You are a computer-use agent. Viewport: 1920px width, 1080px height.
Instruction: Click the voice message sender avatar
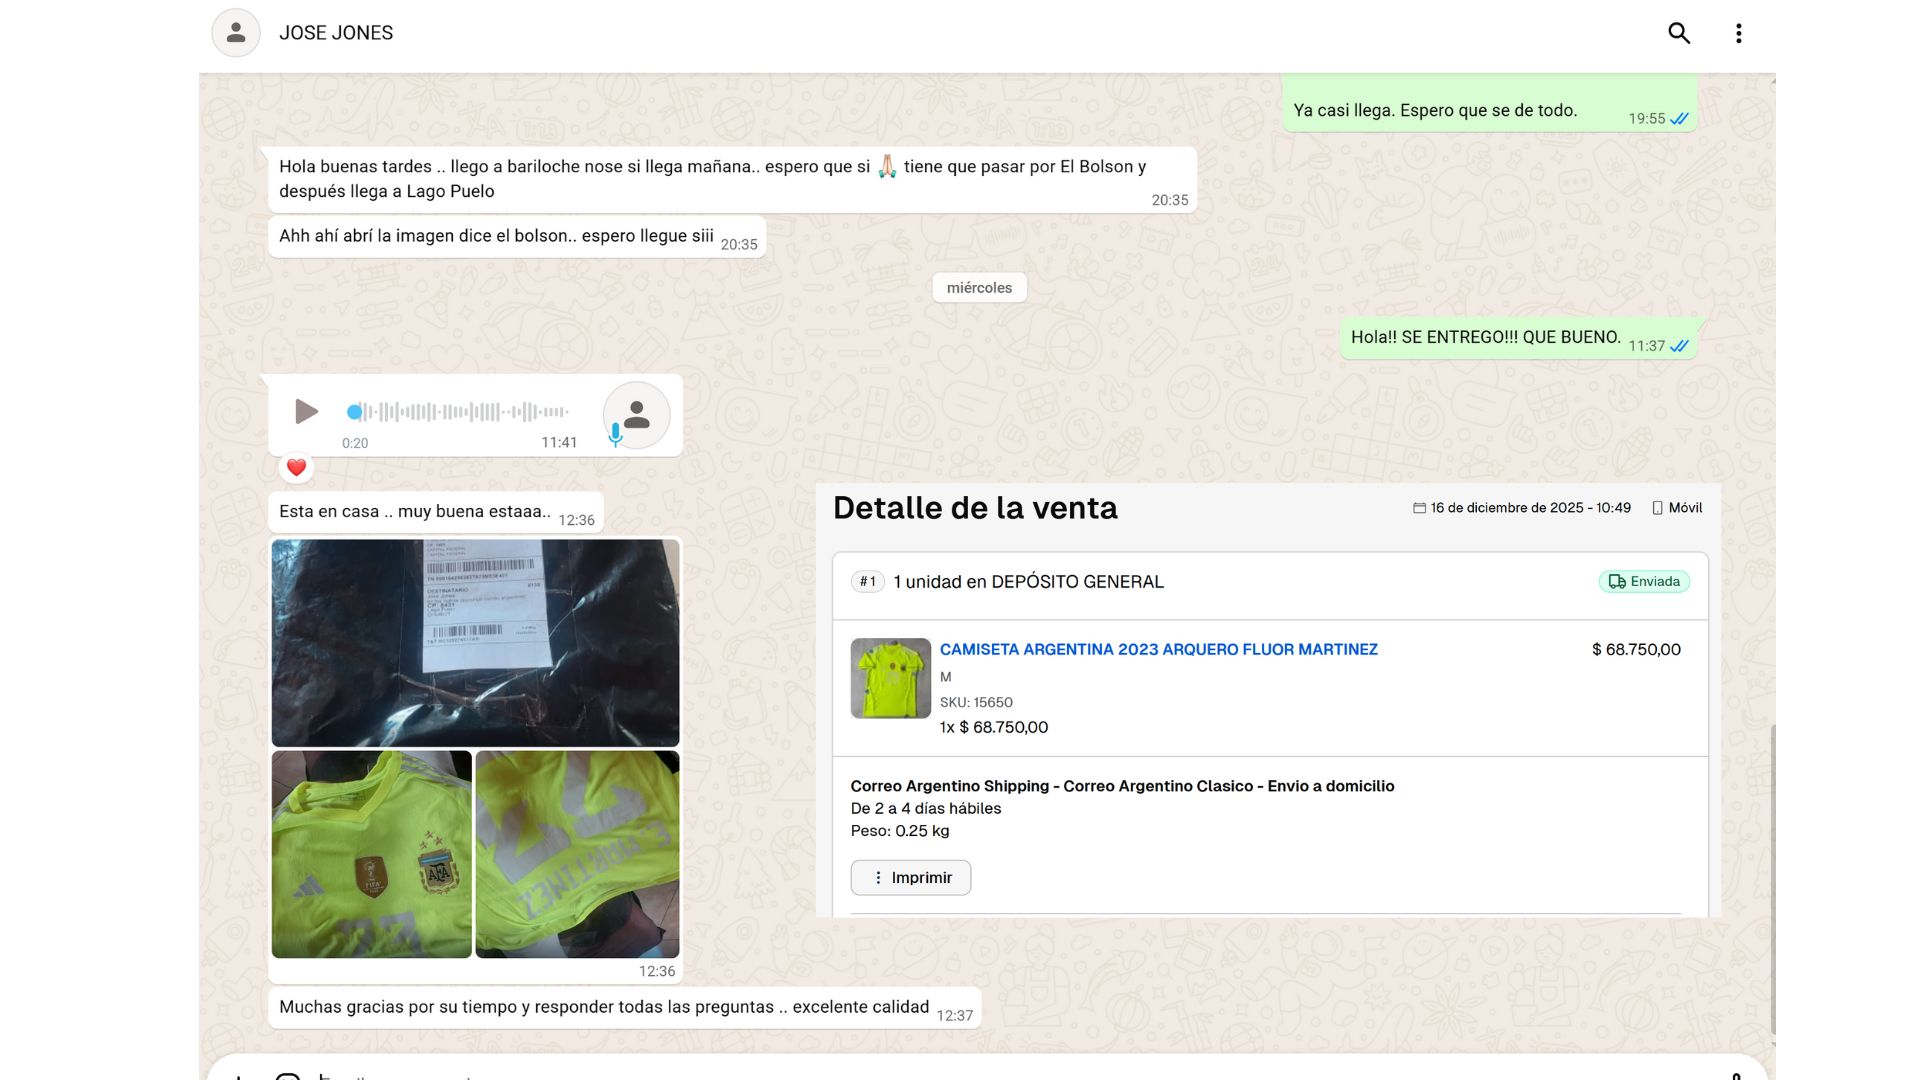click(636, 414)
